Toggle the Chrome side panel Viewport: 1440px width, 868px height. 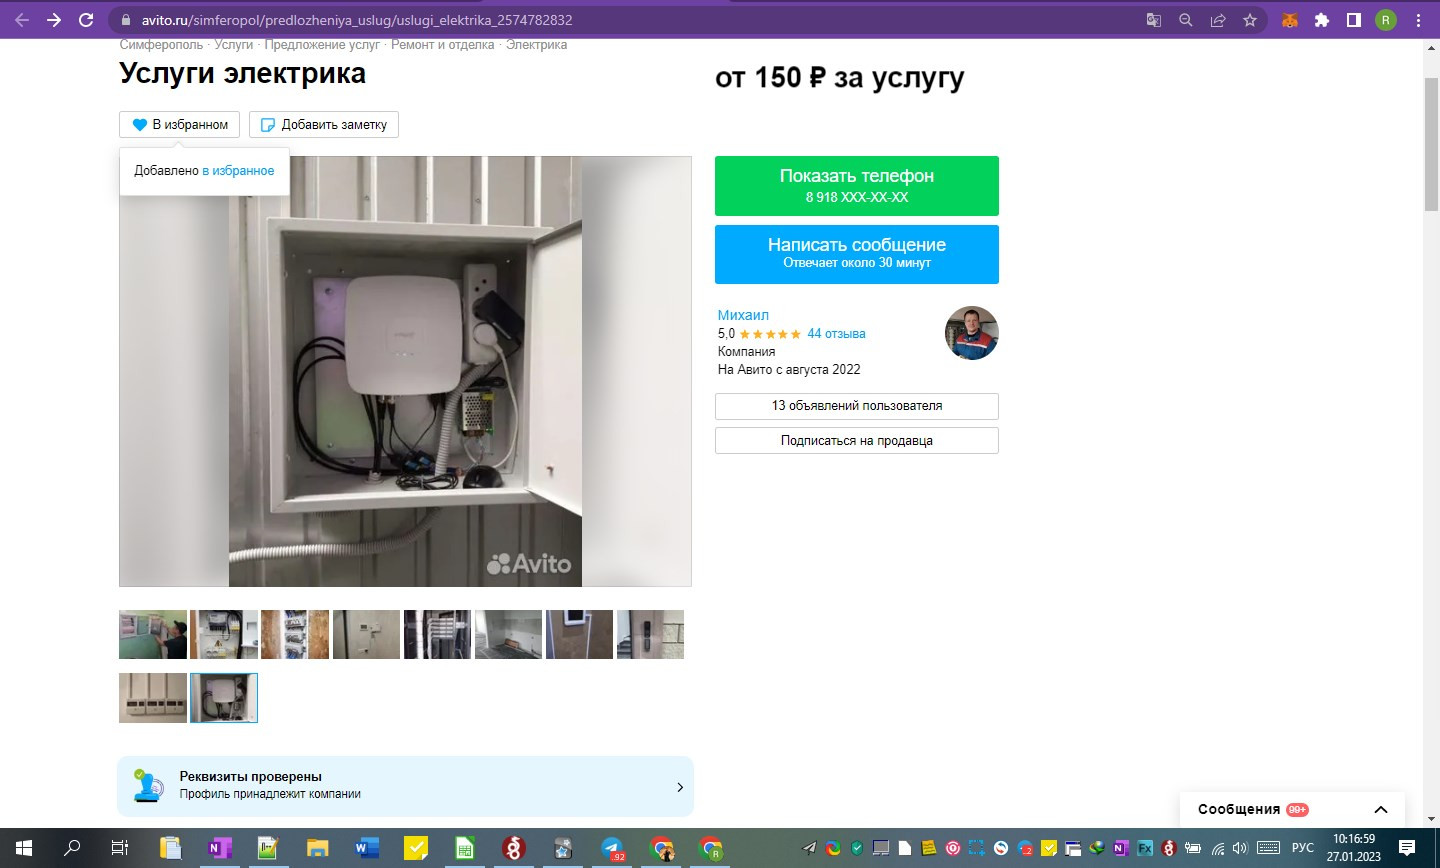coord(1354,20)
